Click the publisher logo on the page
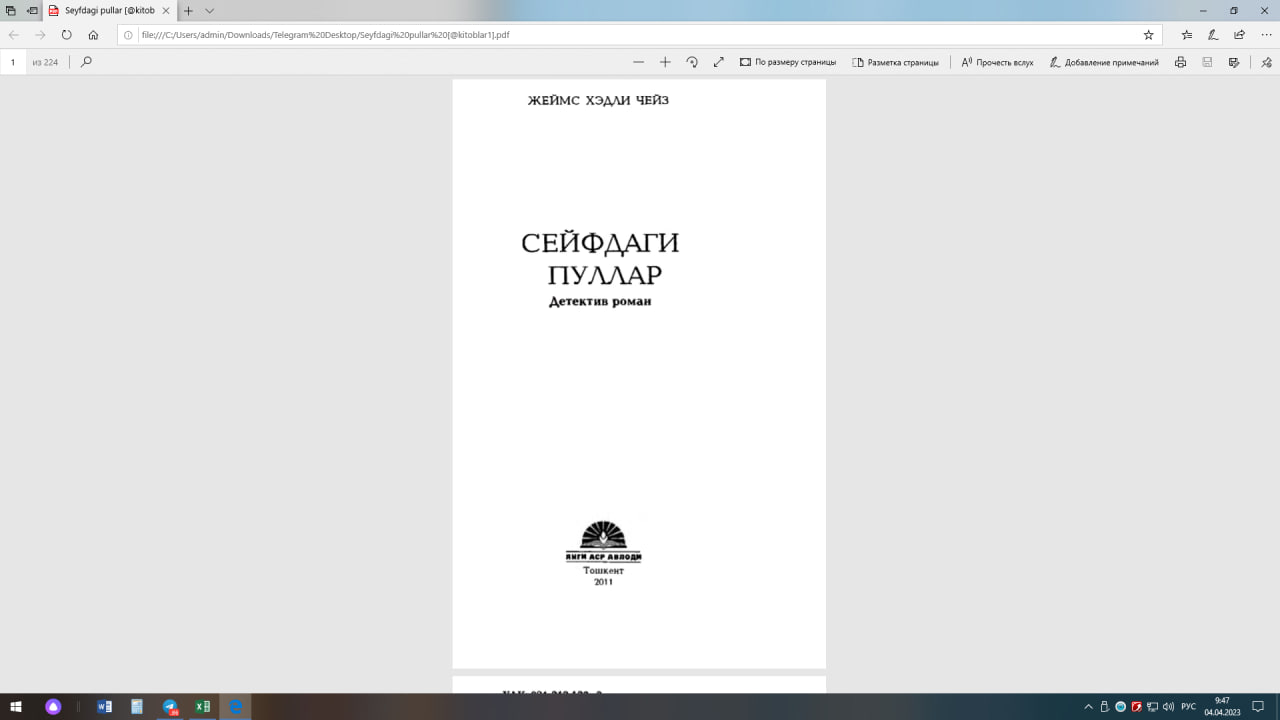The image size is (1280, 720). [603, 541]
